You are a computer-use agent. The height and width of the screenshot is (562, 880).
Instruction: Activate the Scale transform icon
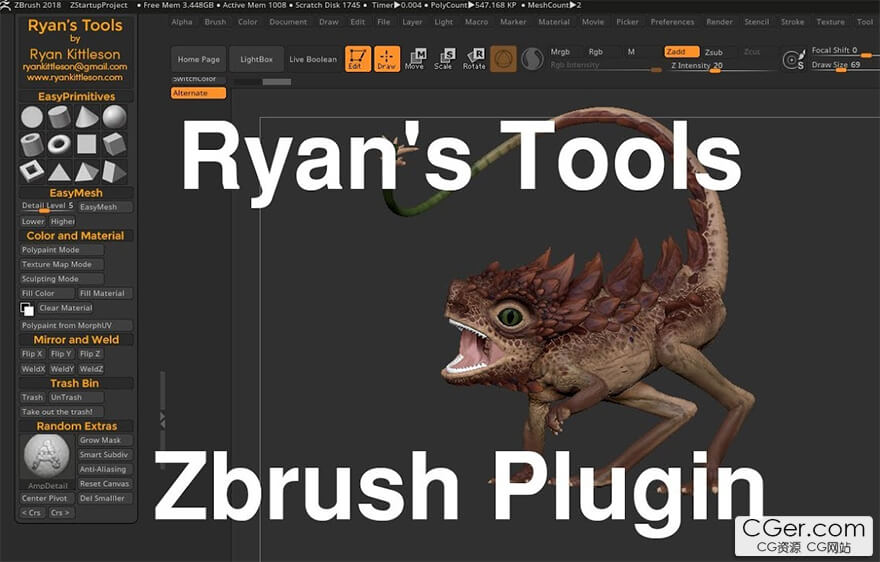point(444,59)
